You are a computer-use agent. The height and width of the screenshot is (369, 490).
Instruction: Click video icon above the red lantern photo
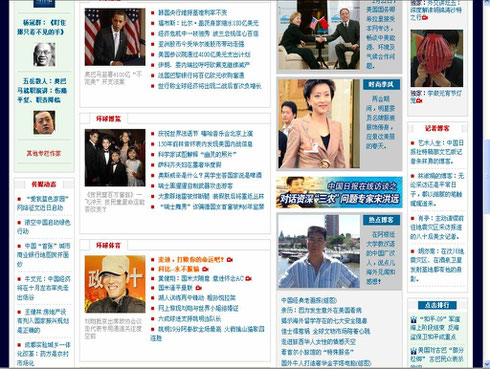pos(425,18)
